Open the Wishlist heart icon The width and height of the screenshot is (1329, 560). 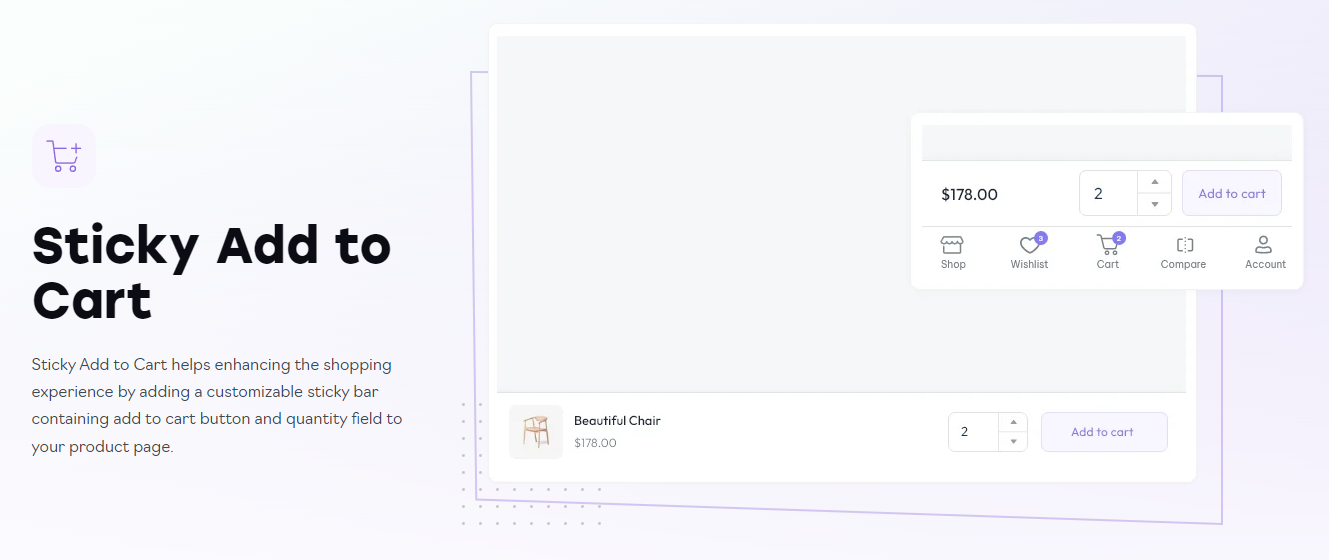pos(1029,246)
